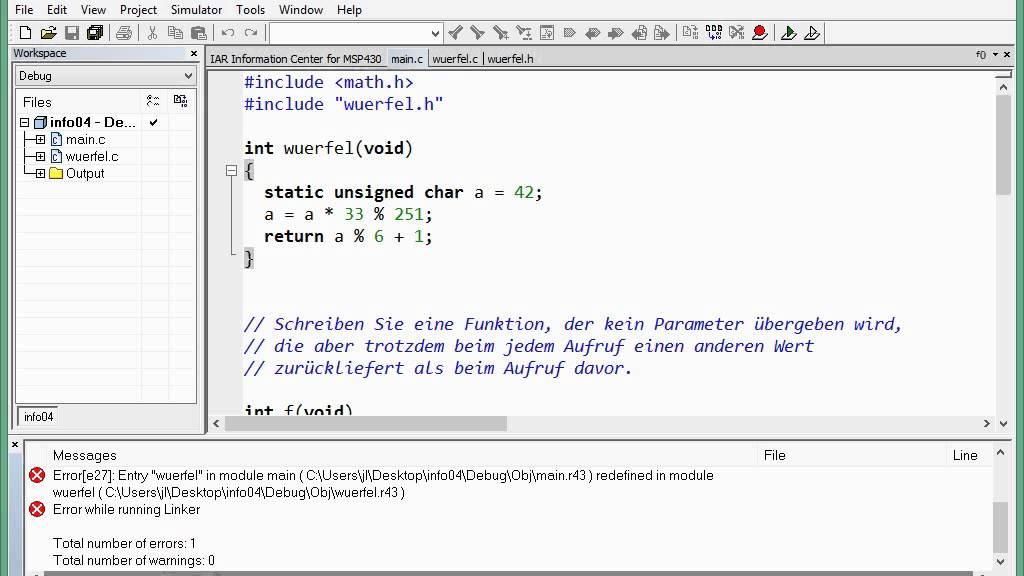1024x576 pixels.
Task: Open the Simulator menu
Action: click(x=197, y=10)
